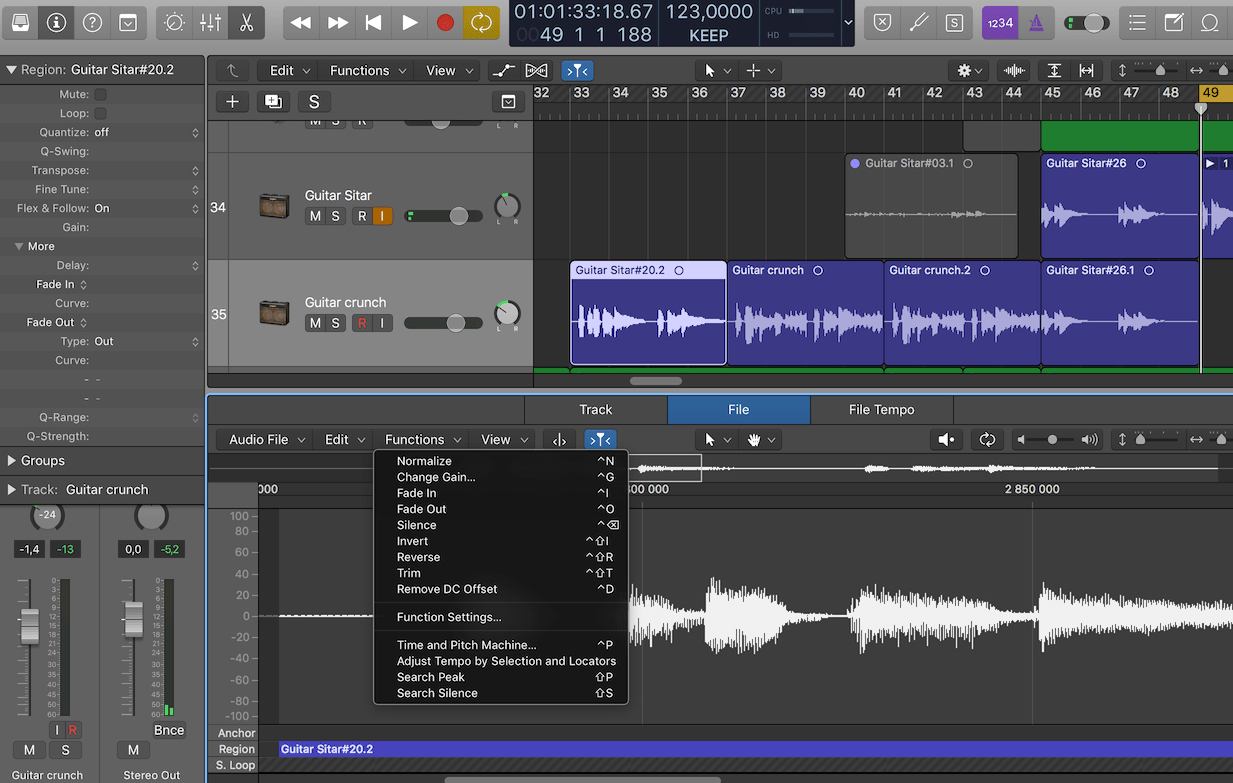Collapse the More section in Region inspector
This screenshot has height=783, width=1233.
coord(20,246)
